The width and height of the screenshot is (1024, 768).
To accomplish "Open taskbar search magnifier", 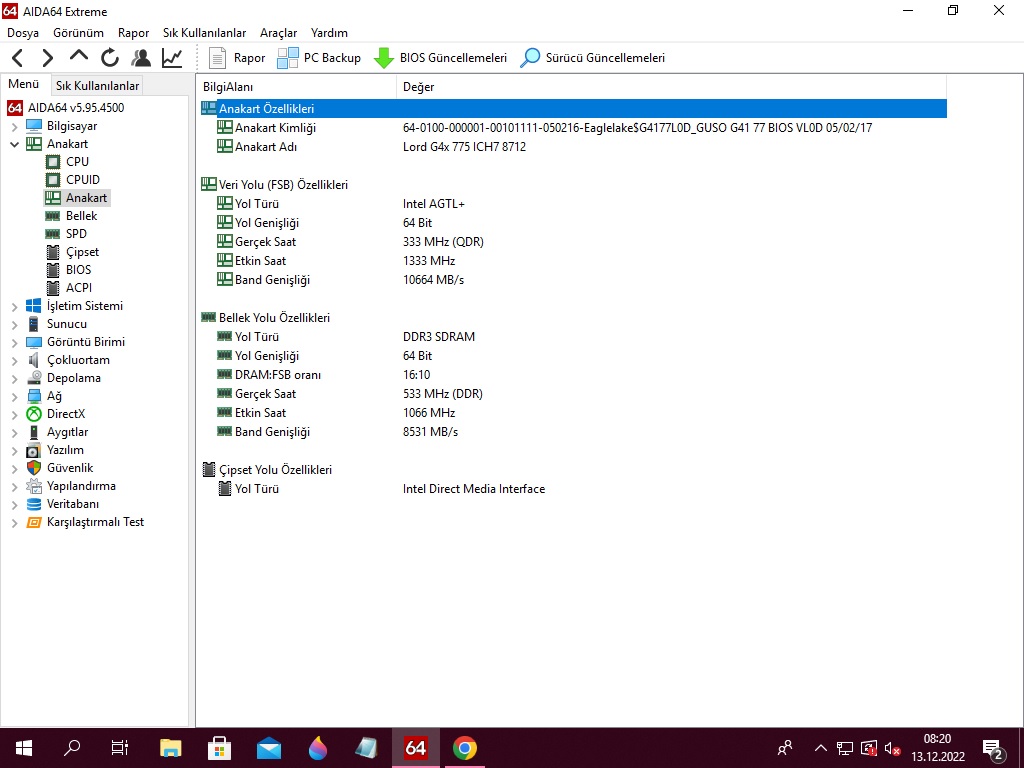I will pyautogui.click(x=72, y=748).
